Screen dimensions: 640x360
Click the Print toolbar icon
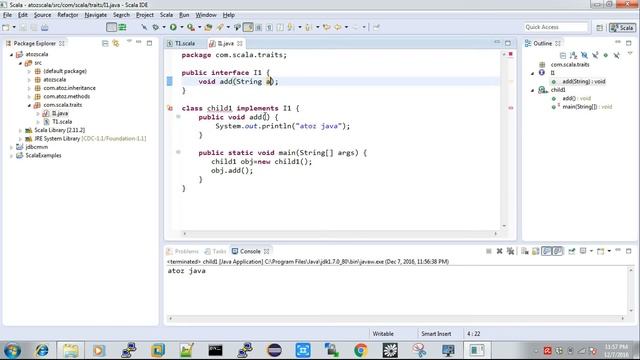click(44, 27)
